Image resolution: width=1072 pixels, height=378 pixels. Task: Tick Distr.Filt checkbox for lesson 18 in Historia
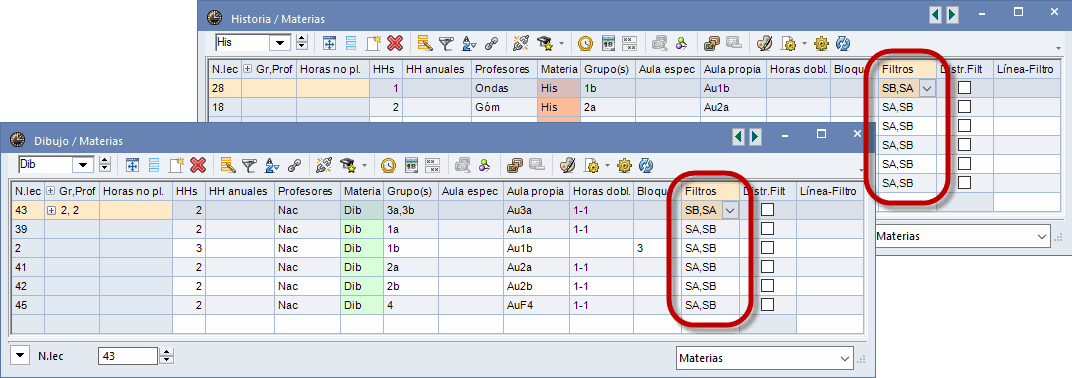click(964, 107)
